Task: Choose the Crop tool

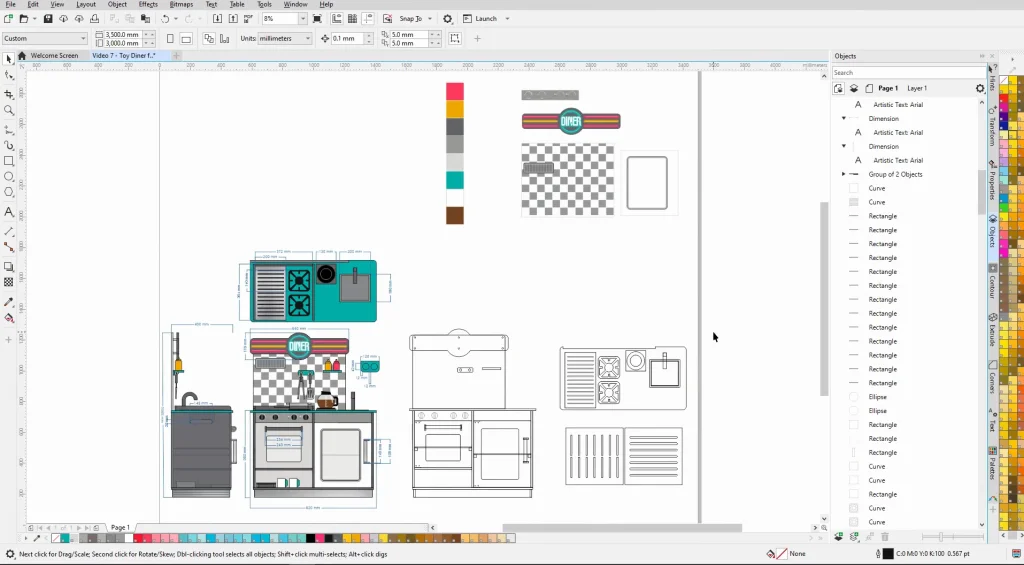Action: [9, 93]
